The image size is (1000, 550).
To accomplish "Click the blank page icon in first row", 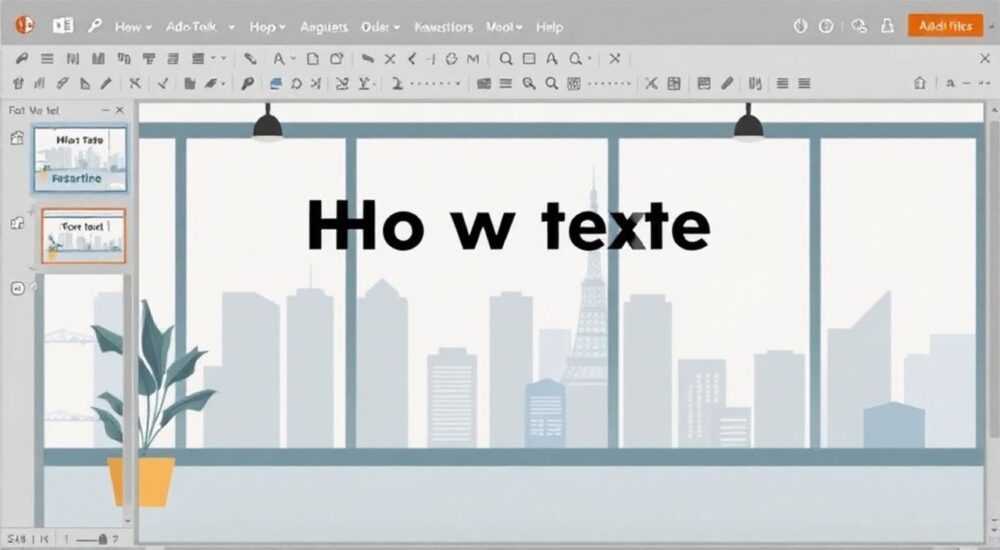I will pos(312,59).
